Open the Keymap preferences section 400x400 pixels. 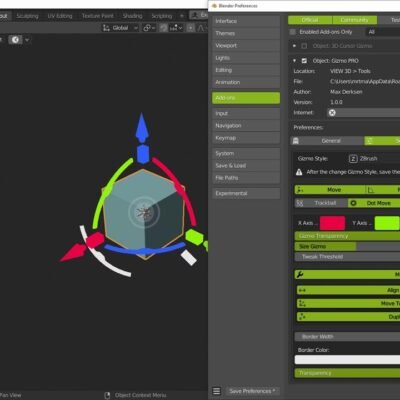pos(246,138)
